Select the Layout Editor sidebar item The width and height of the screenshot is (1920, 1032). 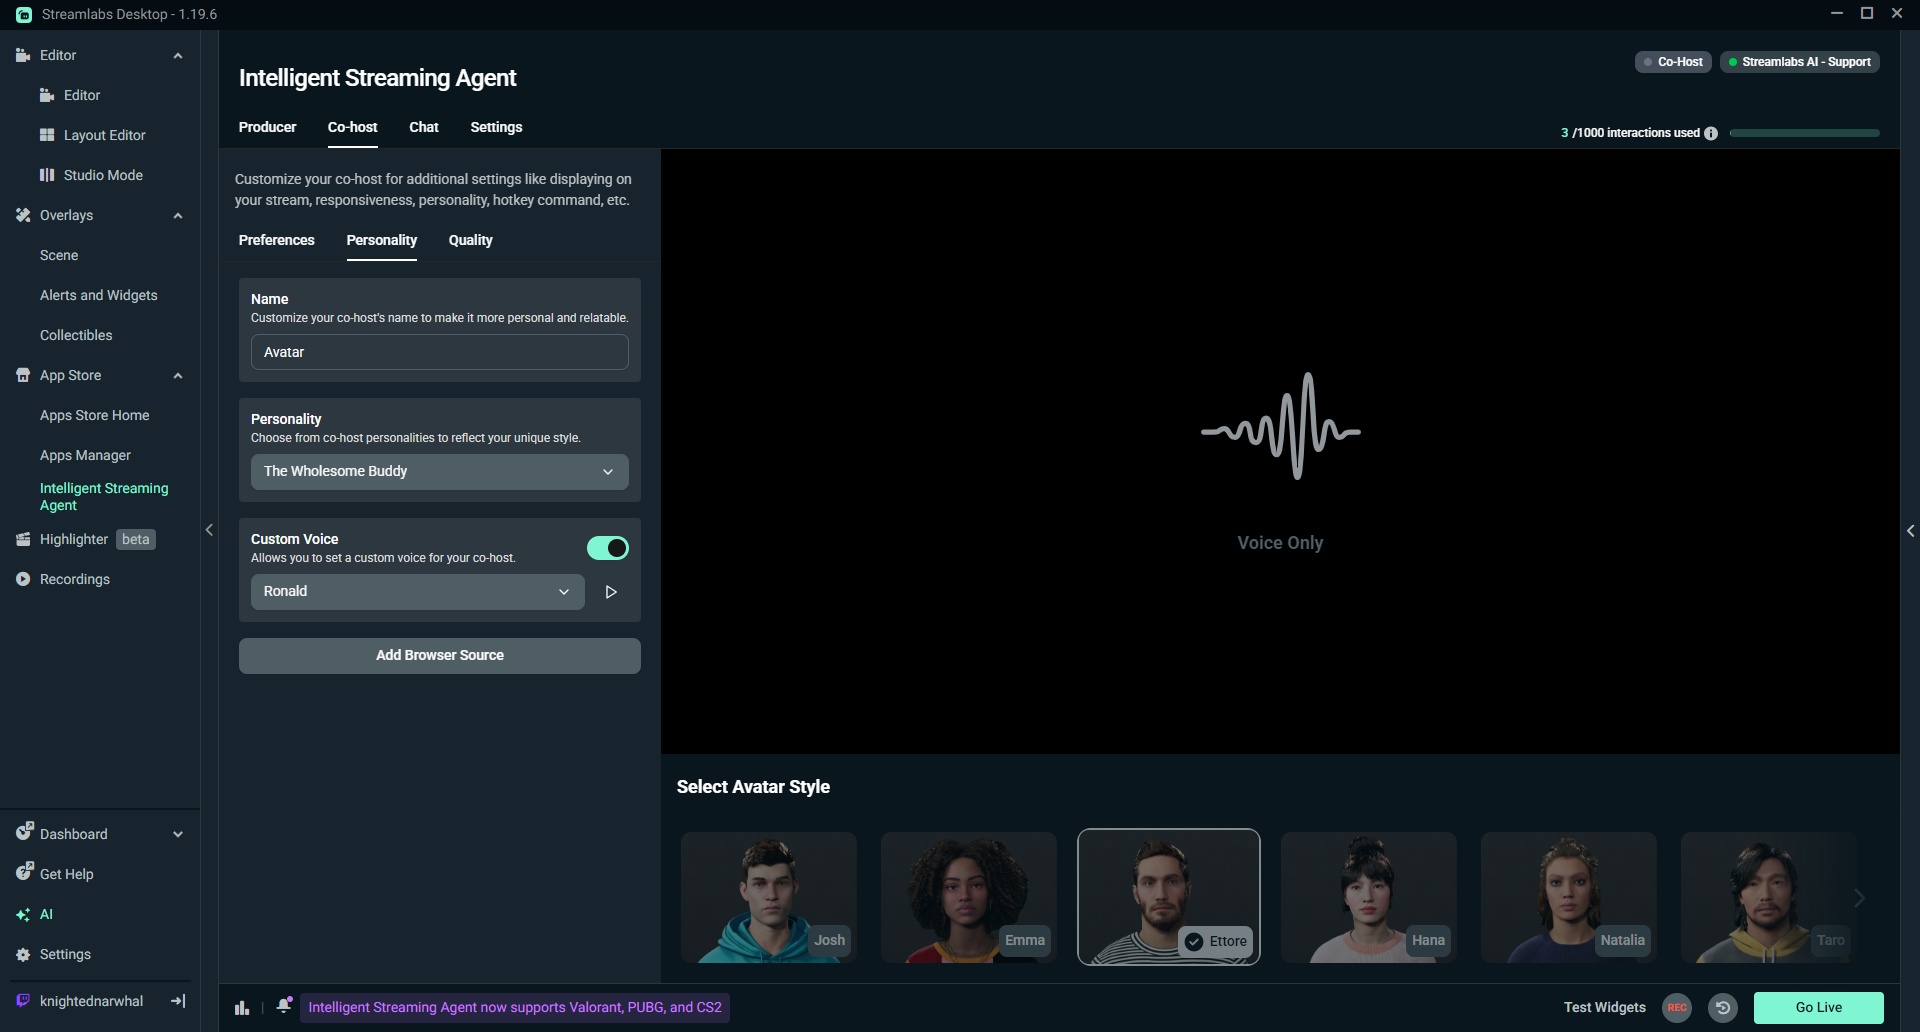101,135
